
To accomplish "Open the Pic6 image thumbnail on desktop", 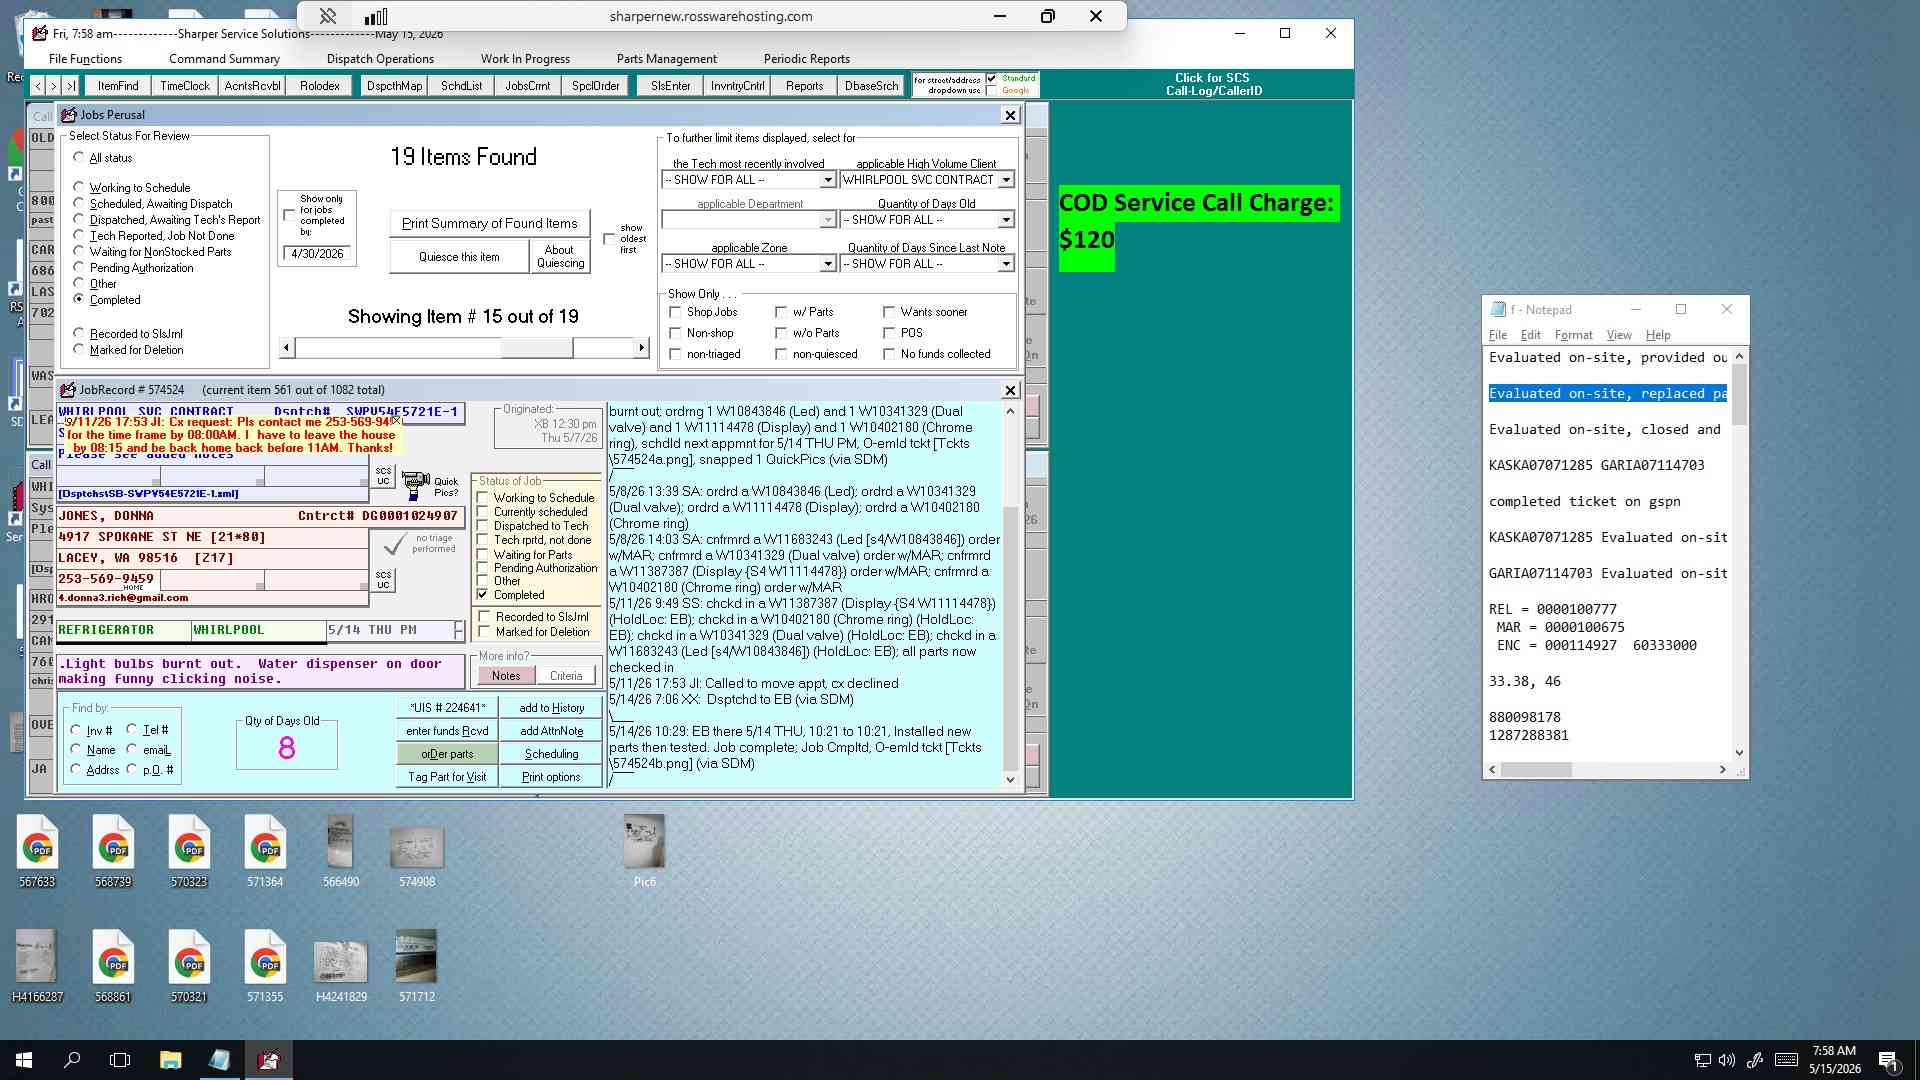I will 644,851.
